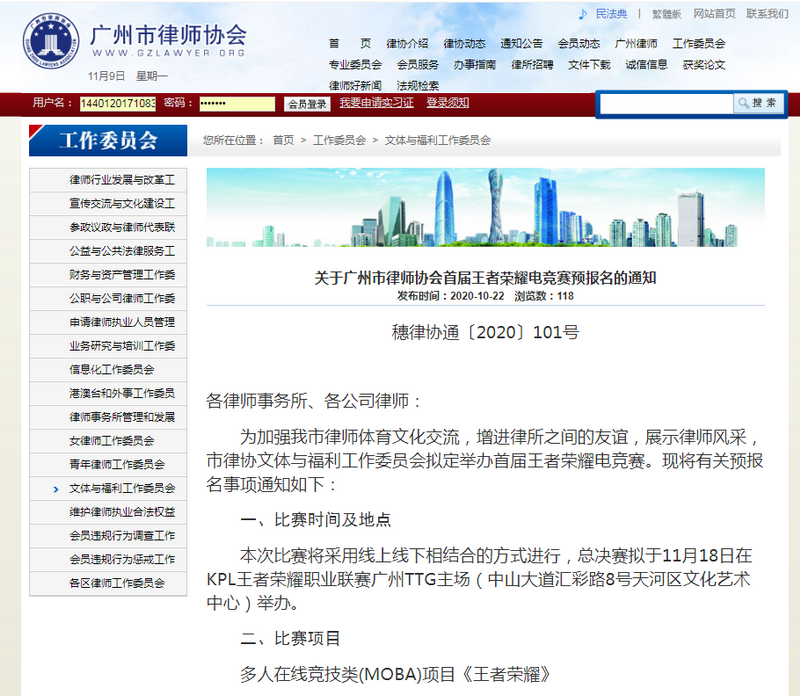
Task: Switch to 繁體版 traditional version
Action: pos(666,14)
